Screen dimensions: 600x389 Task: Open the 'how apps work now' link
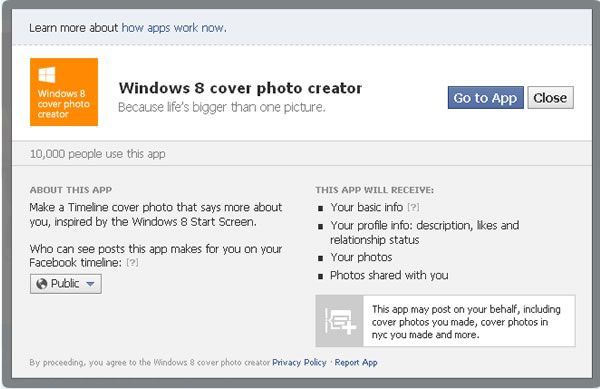[x=174, y=28]
